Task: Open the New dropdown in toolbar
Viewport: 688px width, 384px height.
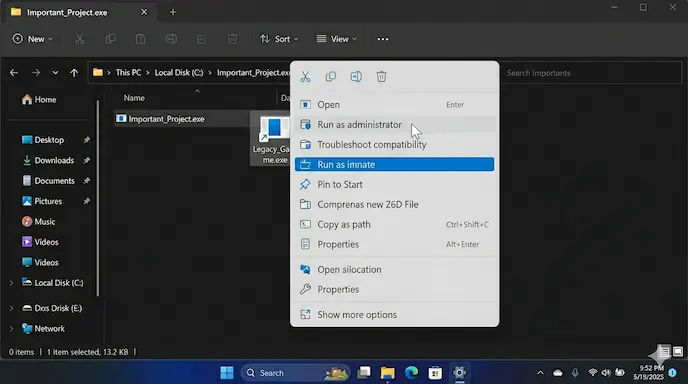Action: tap(32, 39)
